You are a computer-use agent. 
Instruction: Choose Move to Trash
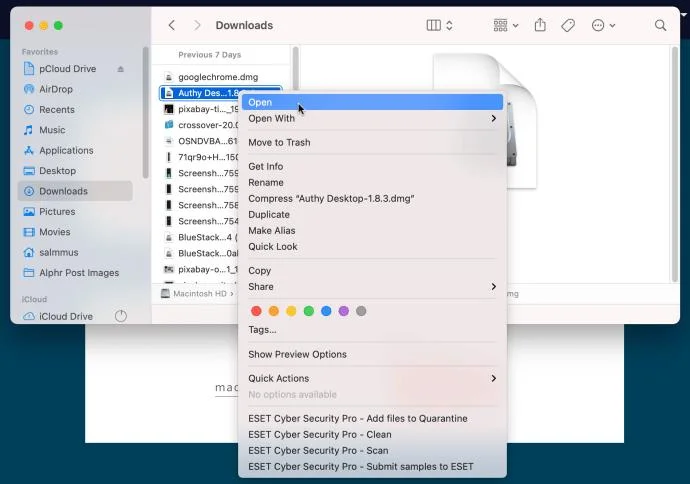(x=372, y=143)
